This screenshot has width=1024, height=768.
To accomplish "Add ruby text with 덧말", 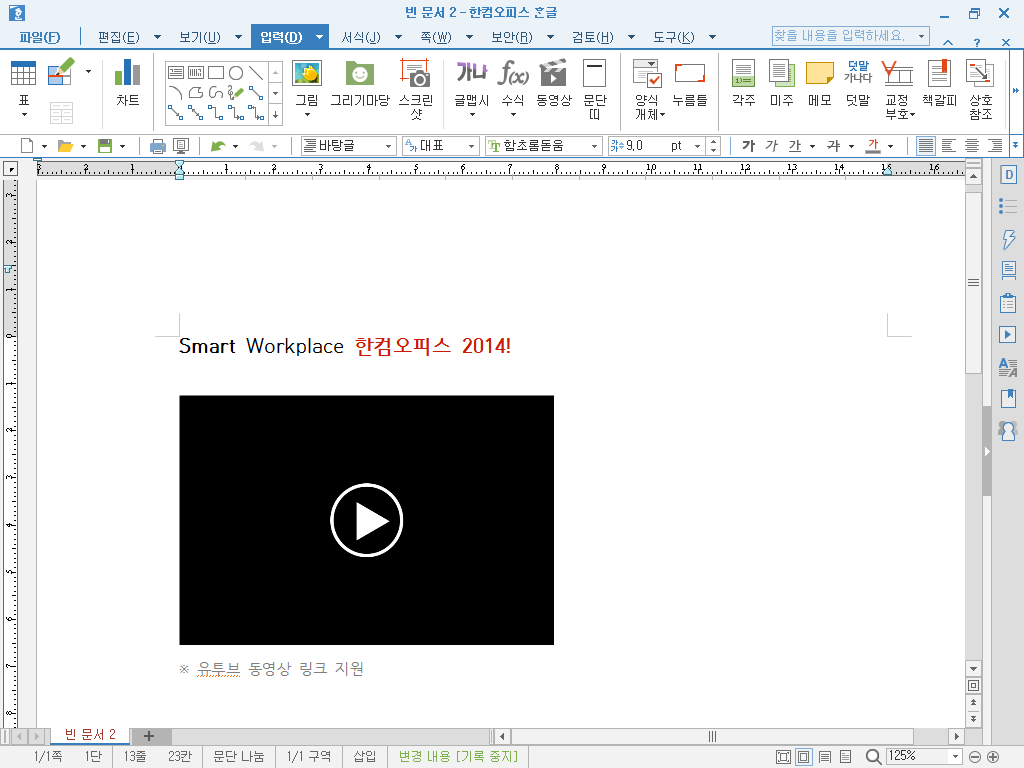I will click(x=858, y=82).
